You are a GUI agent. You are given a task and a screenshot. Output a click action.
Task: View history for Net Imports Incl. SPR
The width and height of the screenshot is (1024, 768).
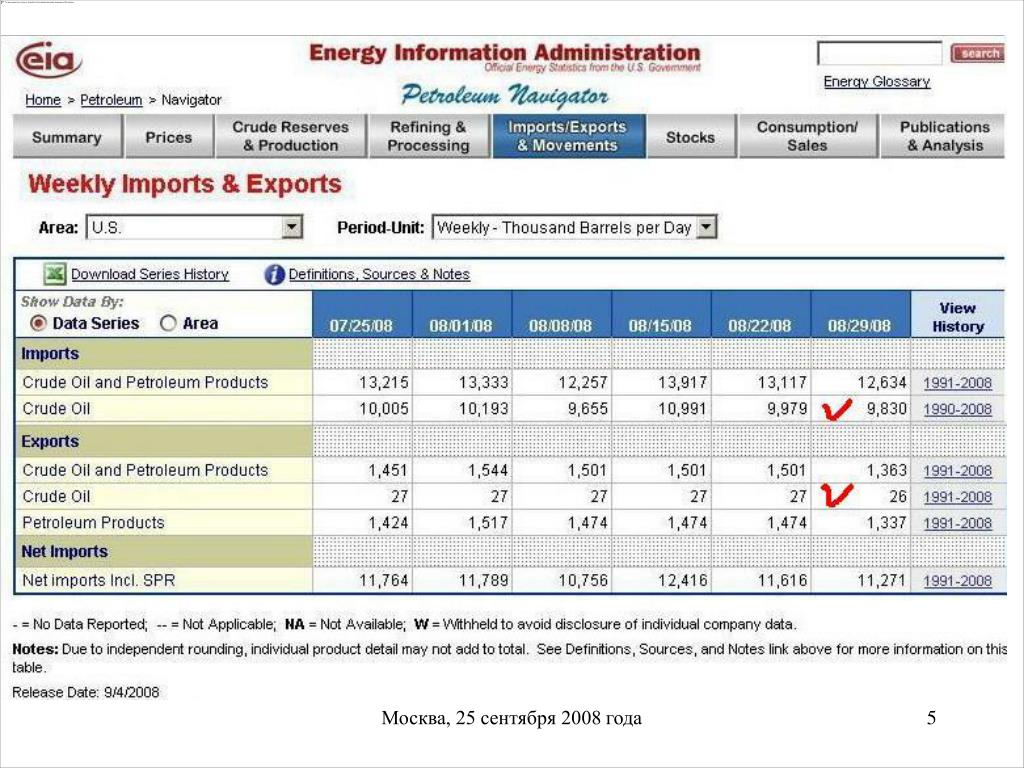957,581
